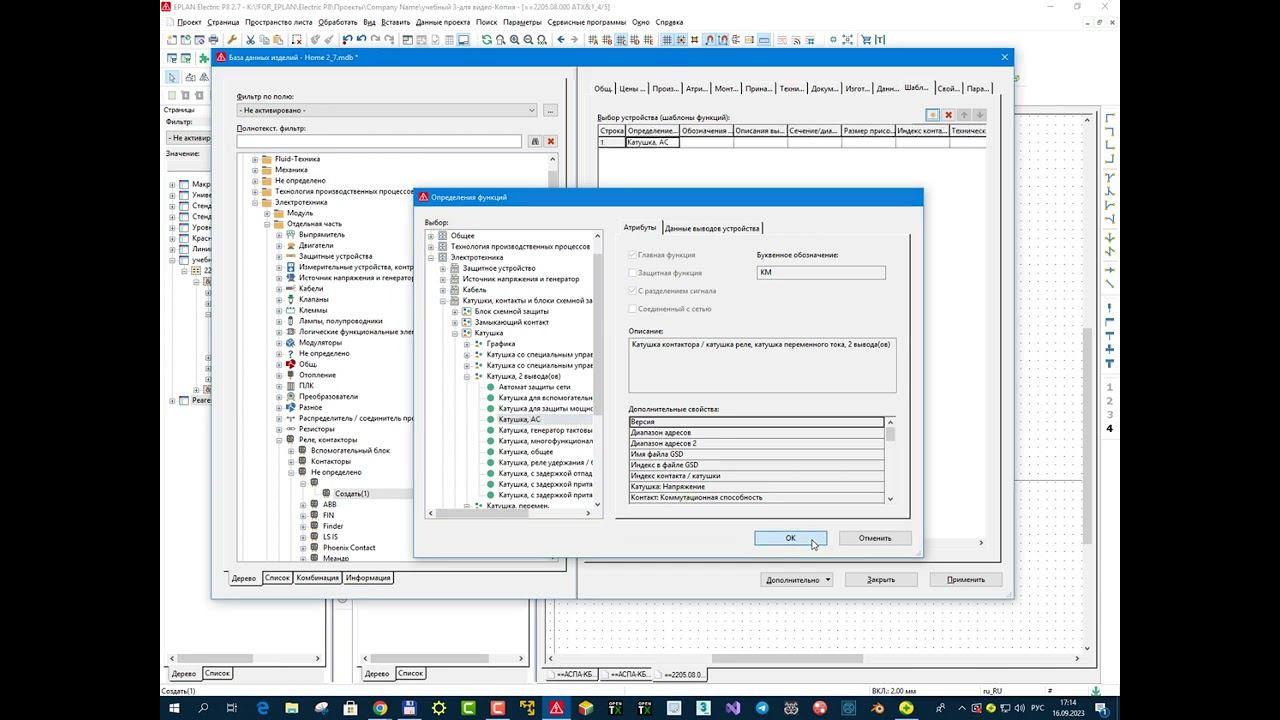Delete function template with red X icon

click(x=949, y=115)
